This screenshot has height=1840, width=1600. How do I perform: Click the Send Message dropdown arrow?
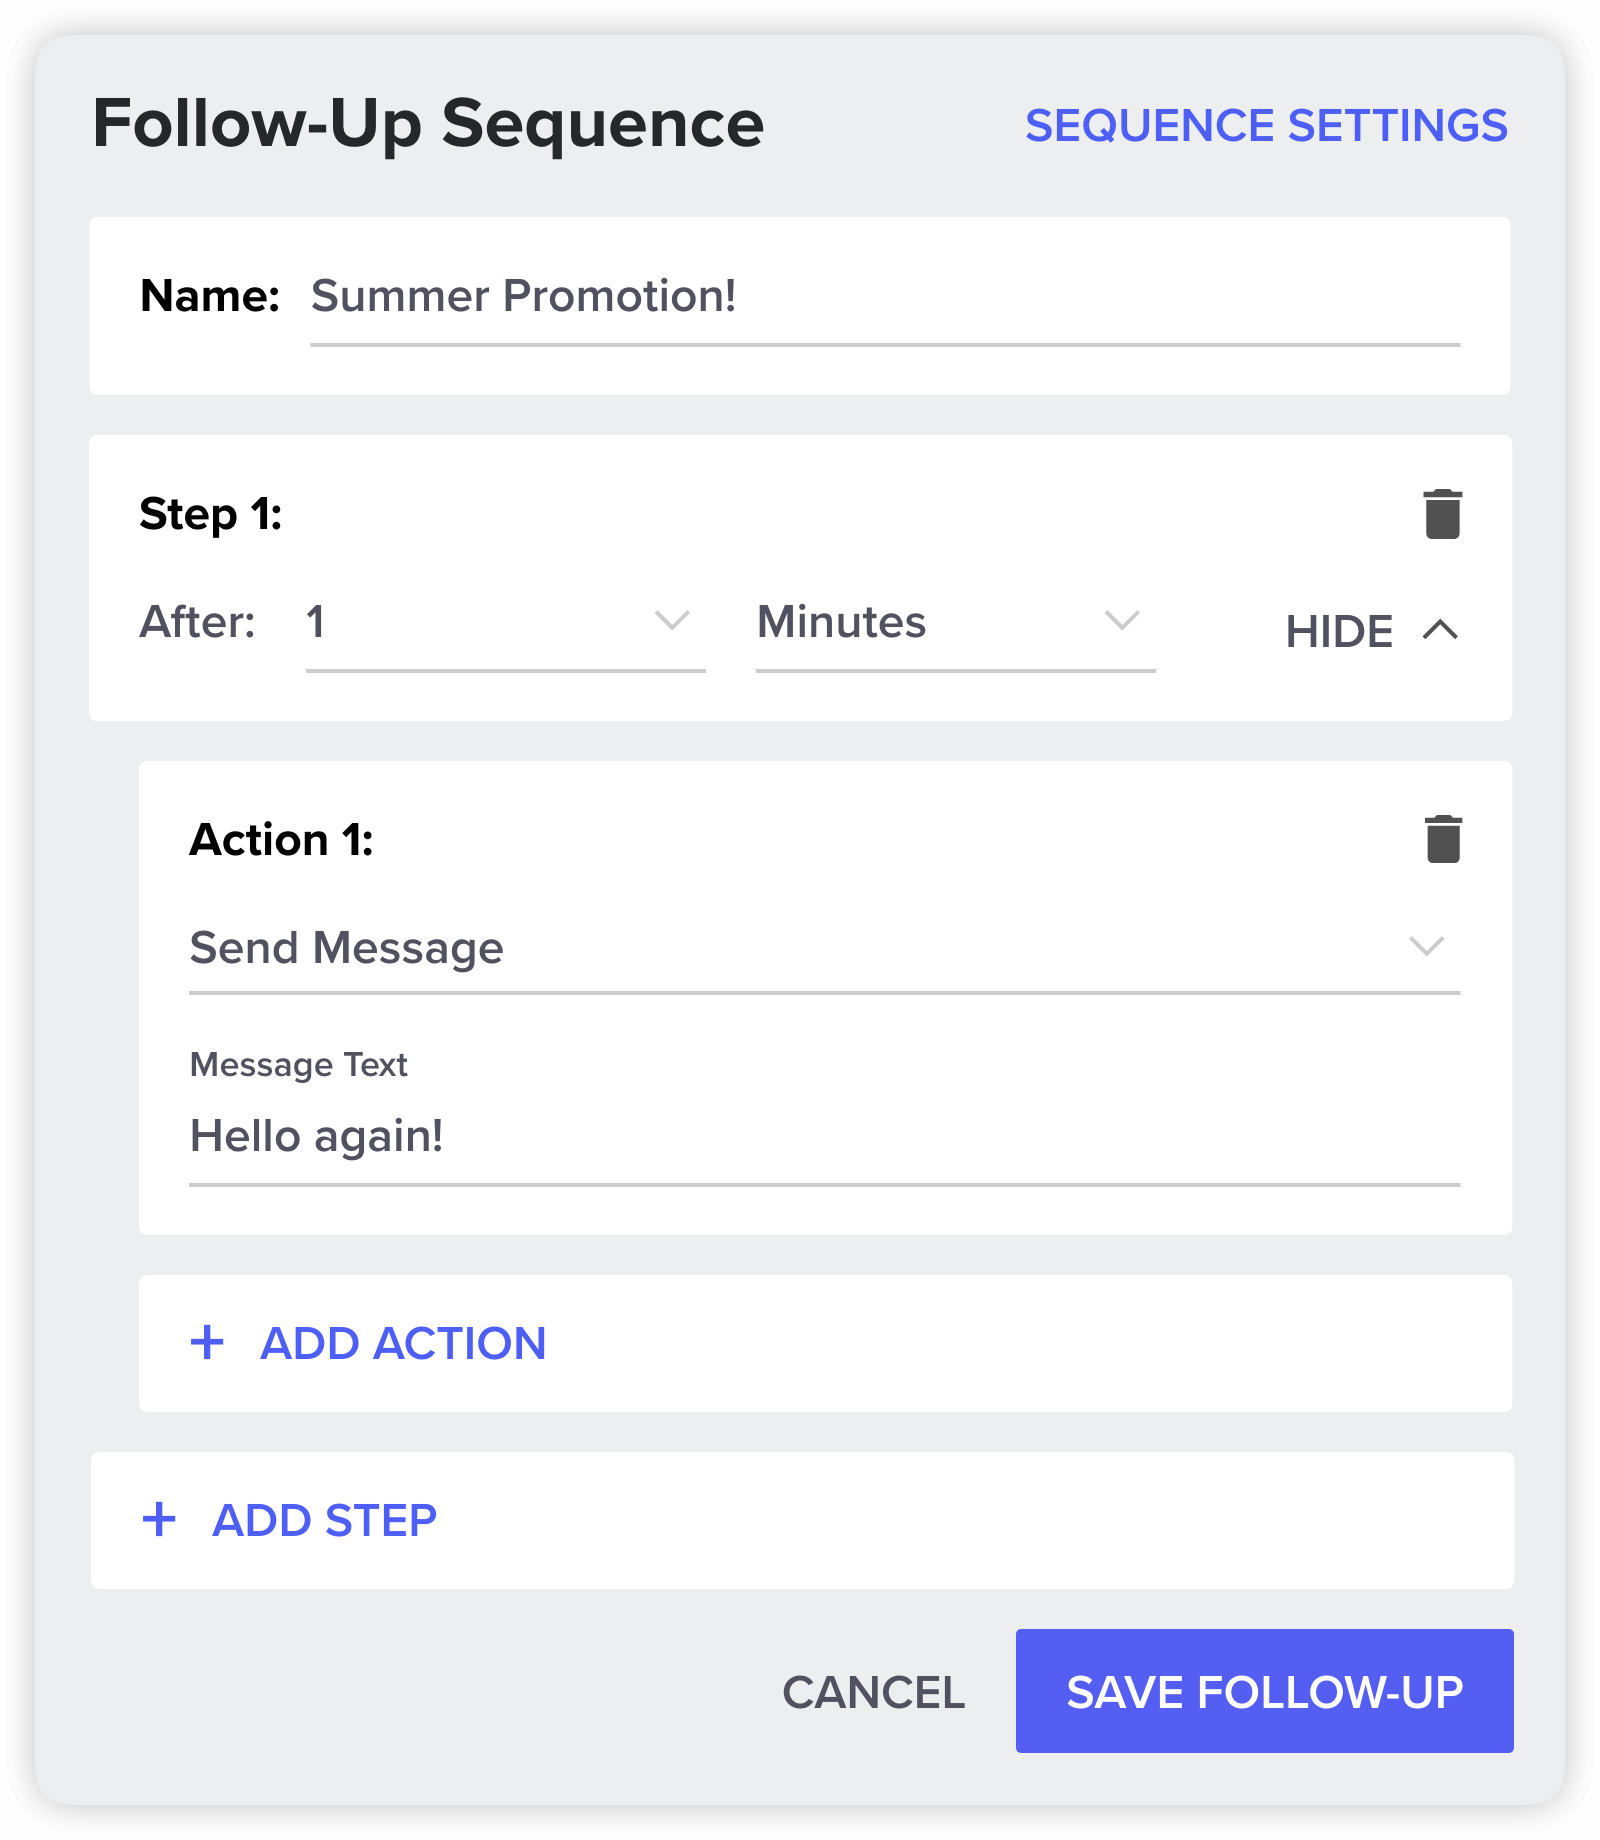point(1426,946)
